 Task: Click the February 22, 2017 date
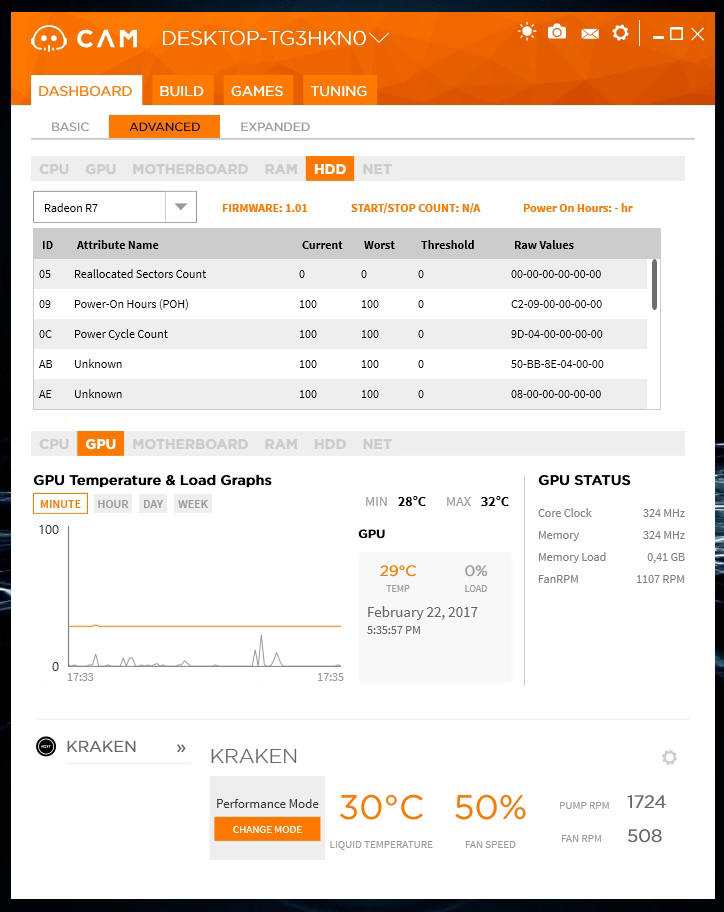coord(422,612)
